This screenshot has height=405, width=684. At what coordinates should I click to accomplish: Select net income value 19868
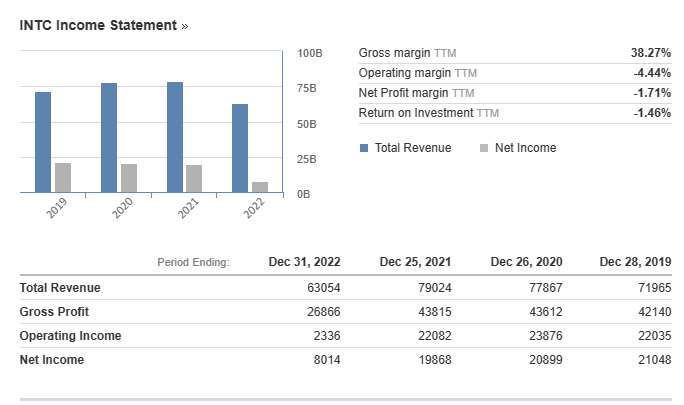[435, 360]
